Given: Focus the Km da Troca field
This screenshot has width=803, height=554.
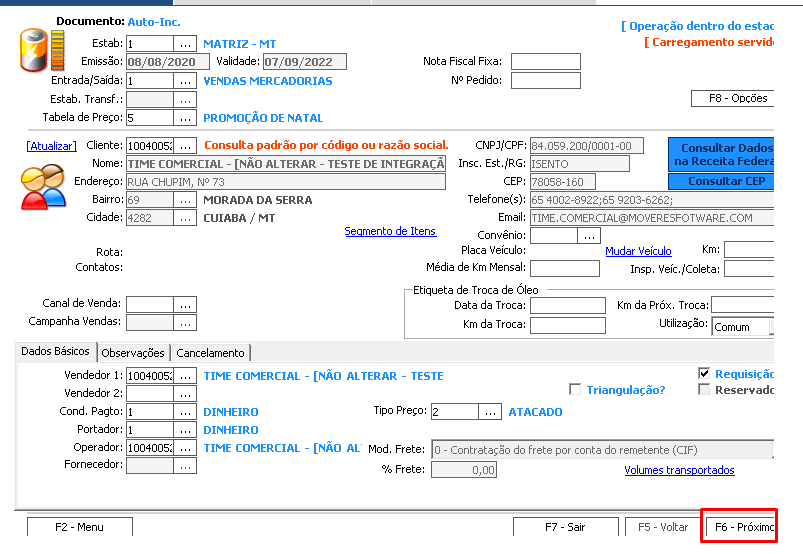Looking at the screenshot, I should [x=568, y=325].
